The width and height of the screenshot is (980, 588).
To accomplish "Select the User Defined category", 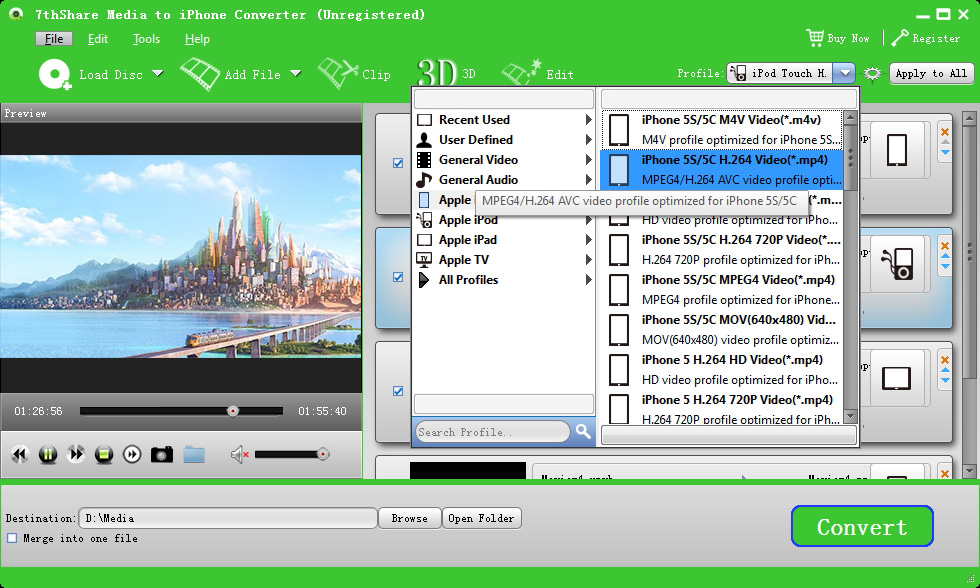I will click(504, 139).
